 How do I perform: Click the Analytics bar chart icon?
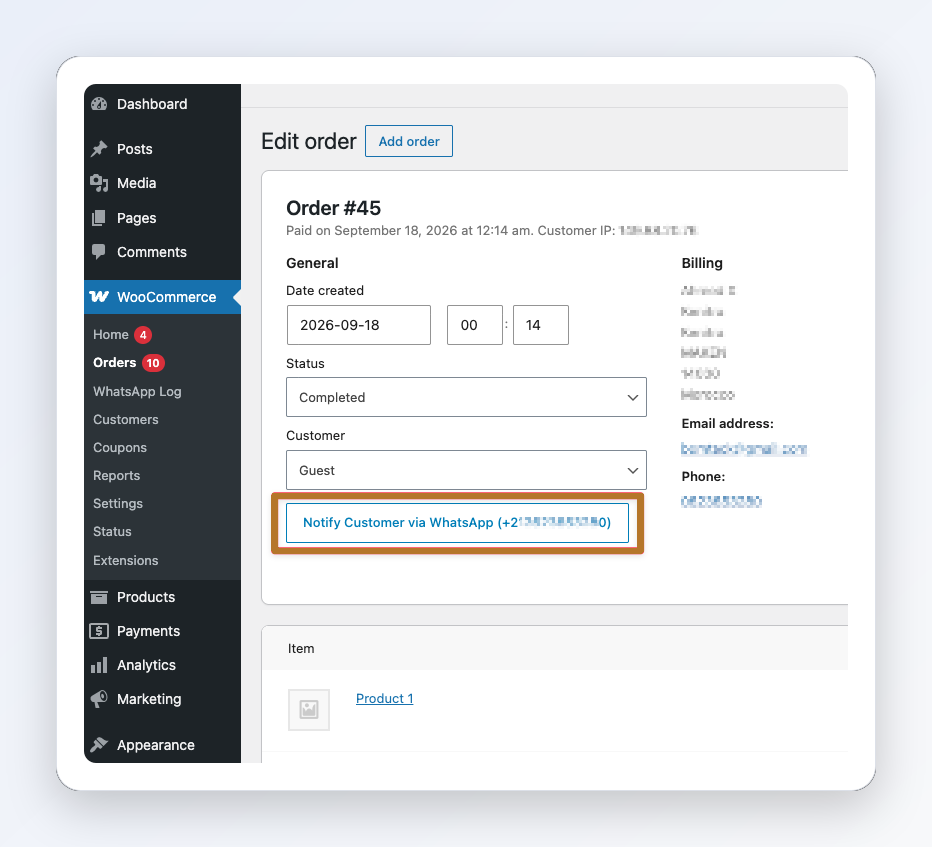(x=99, y=665)
